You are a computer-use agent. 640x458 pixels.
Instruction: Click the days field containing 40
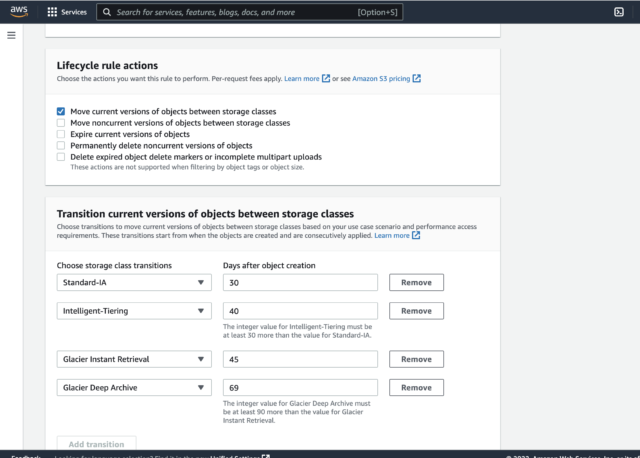(x=300, y=311)
